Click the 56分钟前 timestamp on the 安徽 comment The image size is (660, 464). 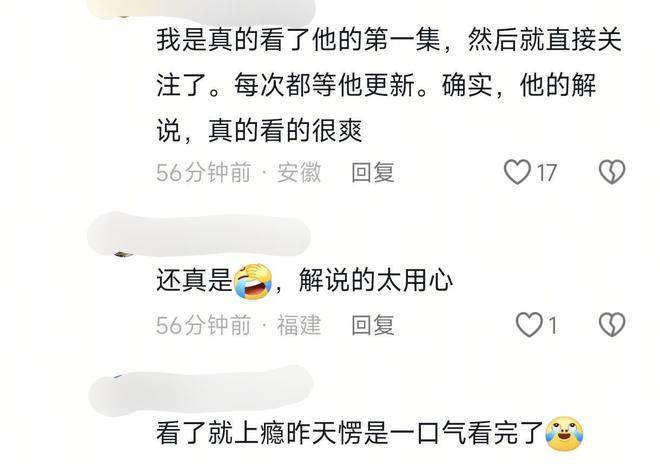pos(203,173)
